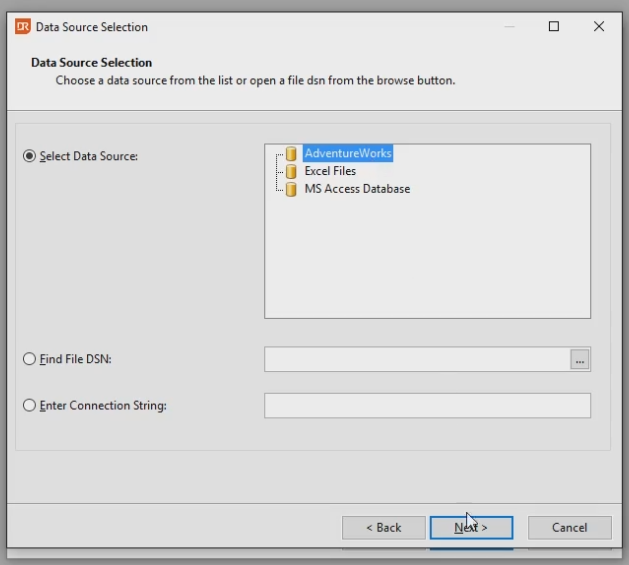Focus the connection string text box
This screenshot has width=629, height=565.
[x=427, y=406]
